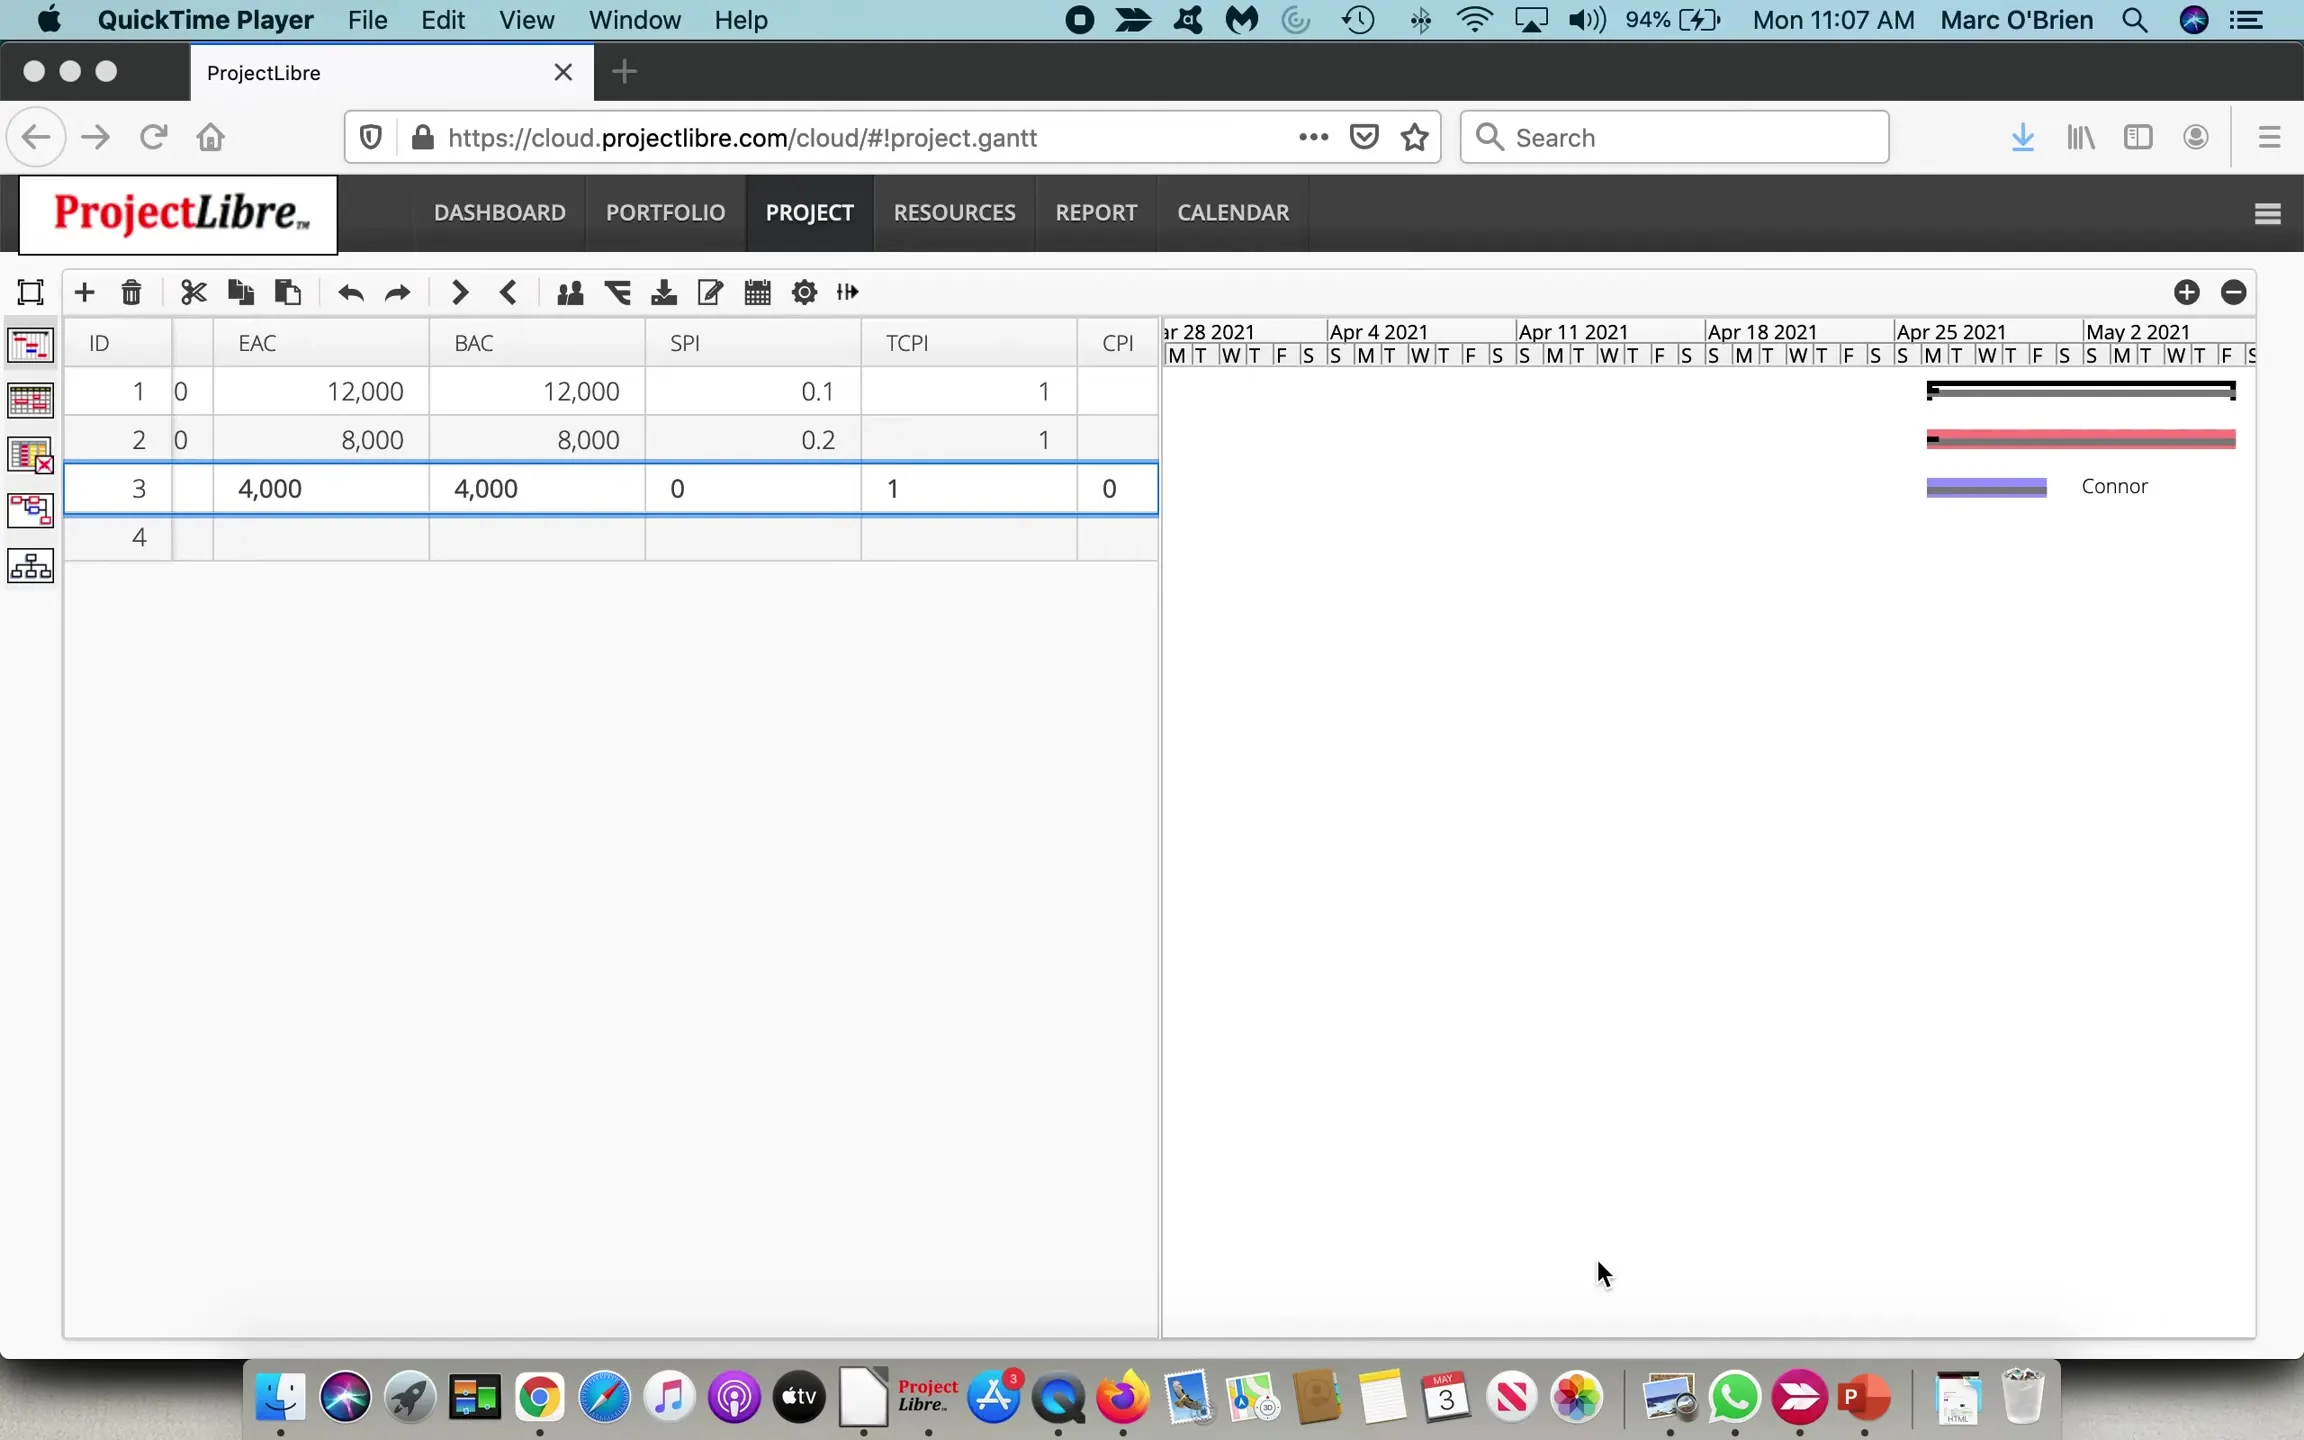Switch to the task usage table view icon
The height and width of the screenshot is (1440, 2304).
click(x=30, y=401)
